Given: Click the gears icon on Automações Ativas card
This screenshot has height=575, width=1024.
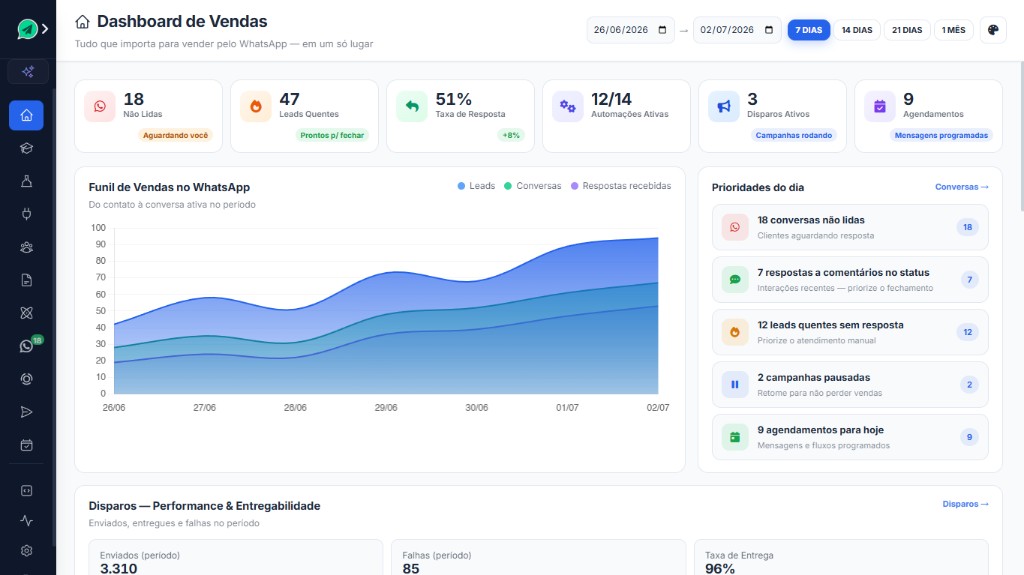Looking at the screenshot, I should click(568, 107).
